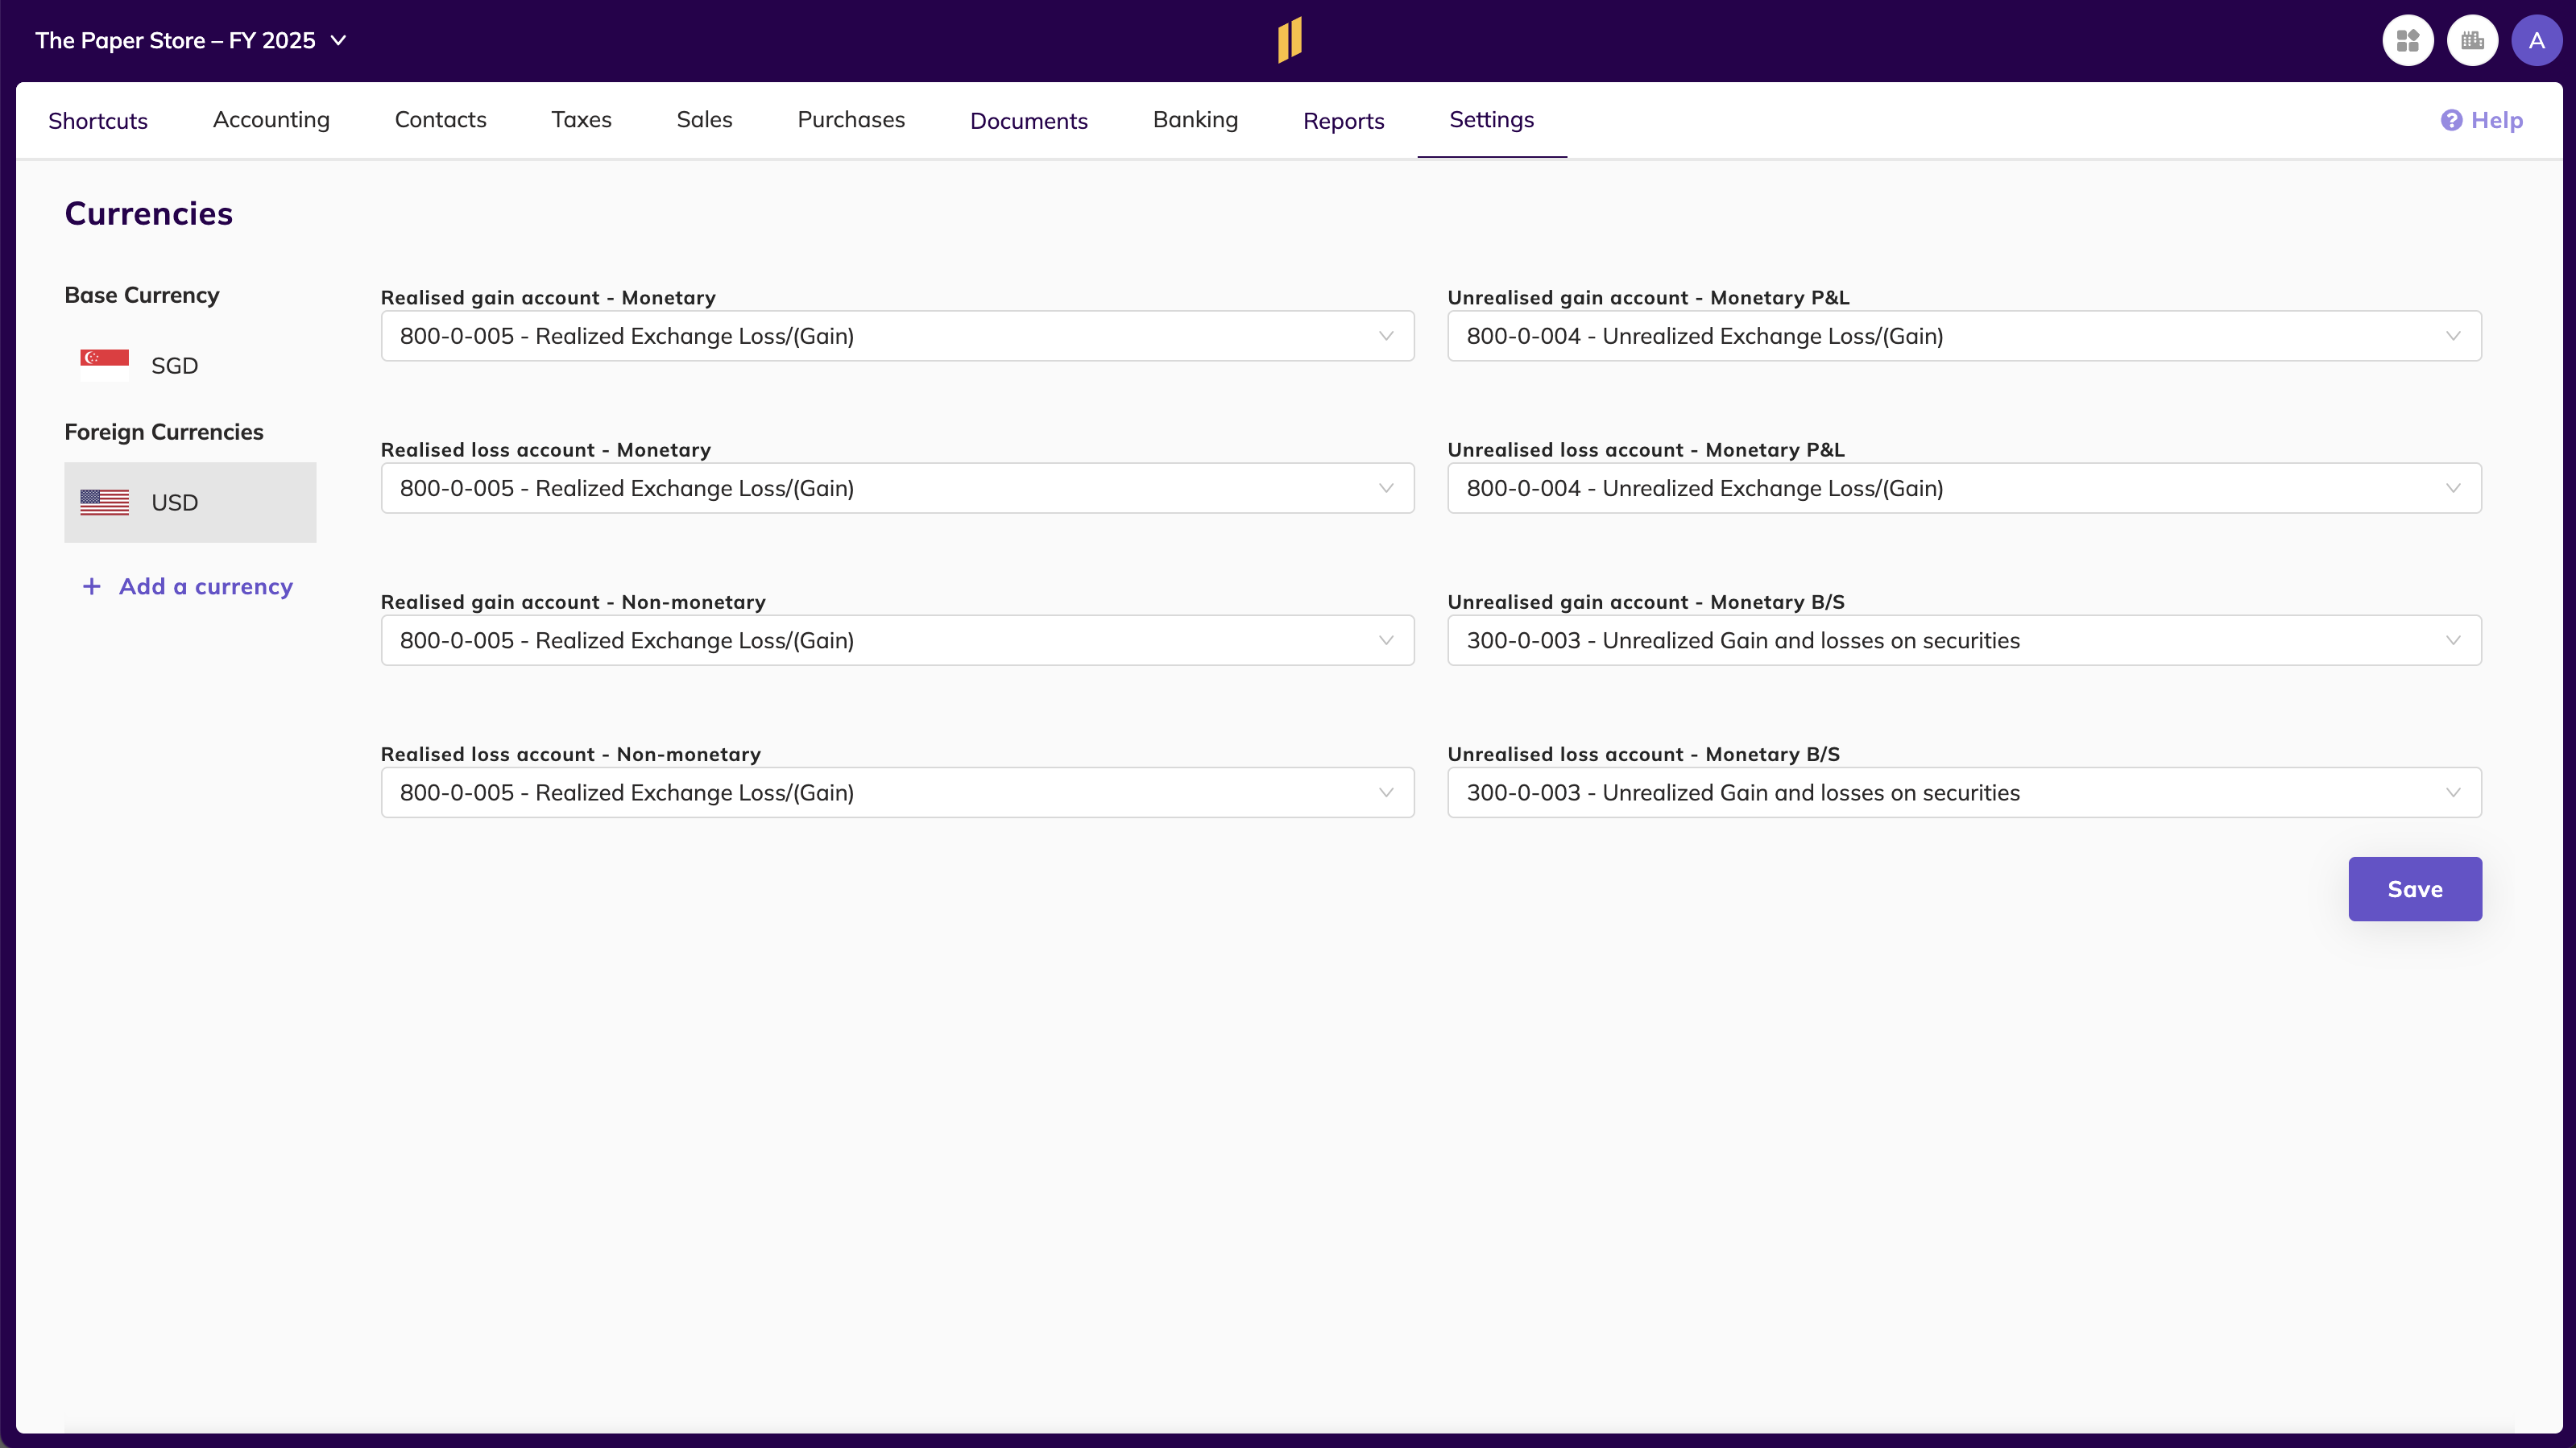2576x1448 pixels.
Task: Expand The Paper Store – FY 2025 switcher
Action: pos(190,41)
